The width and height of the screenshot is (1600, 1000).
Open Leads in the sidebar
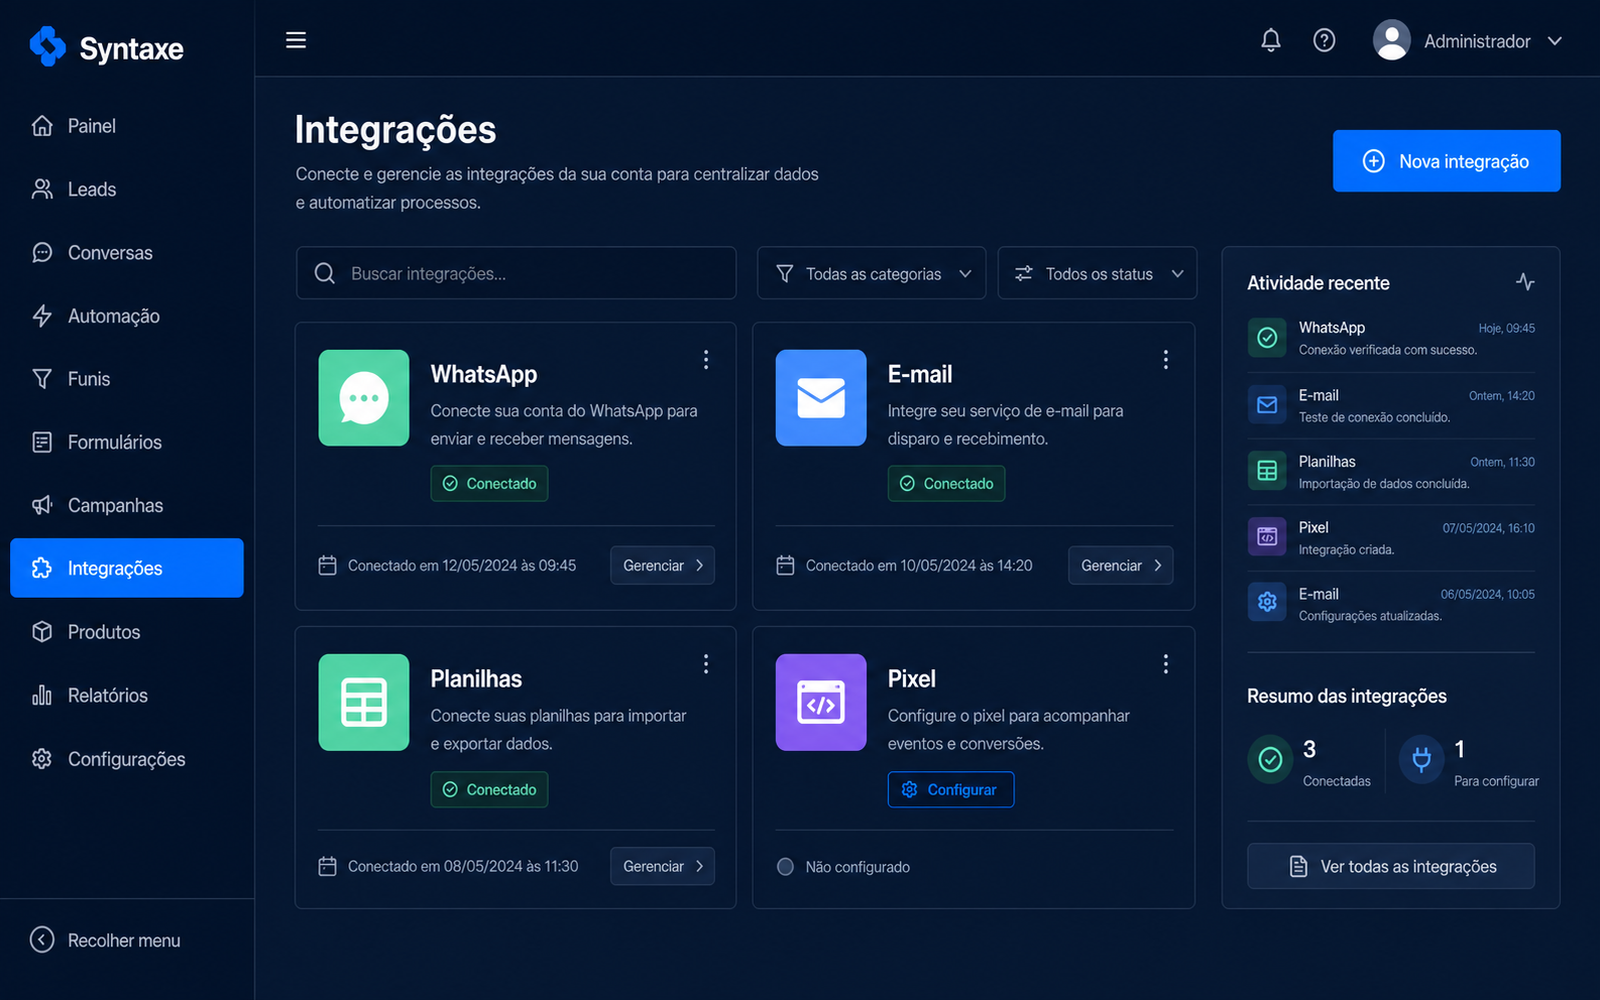coord(127,189)
